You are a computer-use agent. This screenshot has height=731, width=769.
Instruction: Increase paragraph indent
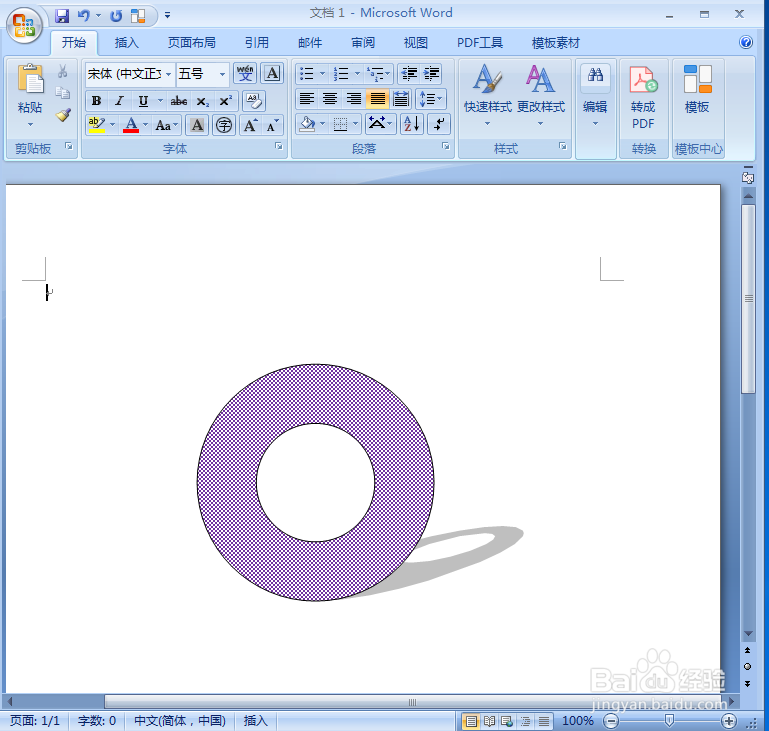tap(432, 74)
